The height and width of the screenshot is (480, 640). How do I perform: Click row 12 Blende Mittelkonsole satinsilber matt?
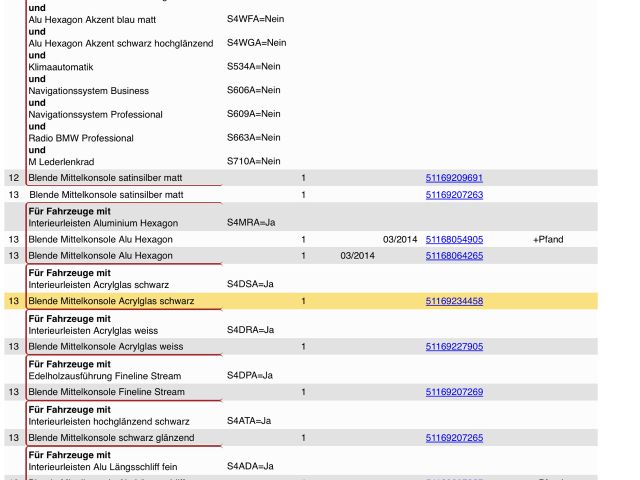(105, 178)
